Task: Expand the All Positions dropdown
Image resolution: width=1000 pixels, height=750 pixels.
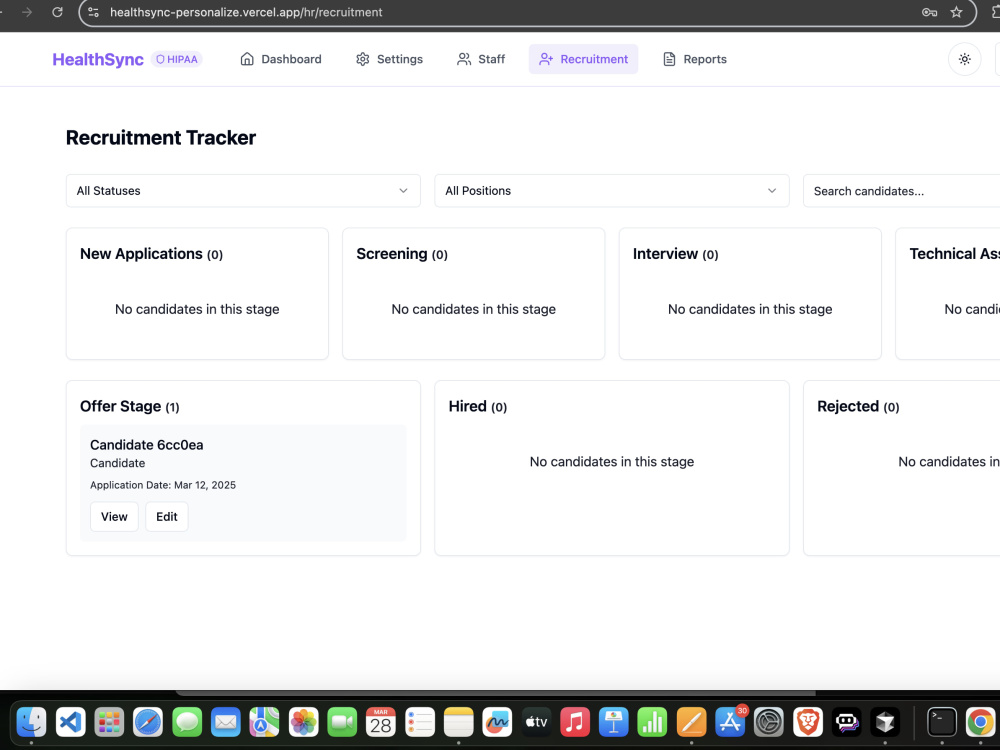Action: [612, 191]
